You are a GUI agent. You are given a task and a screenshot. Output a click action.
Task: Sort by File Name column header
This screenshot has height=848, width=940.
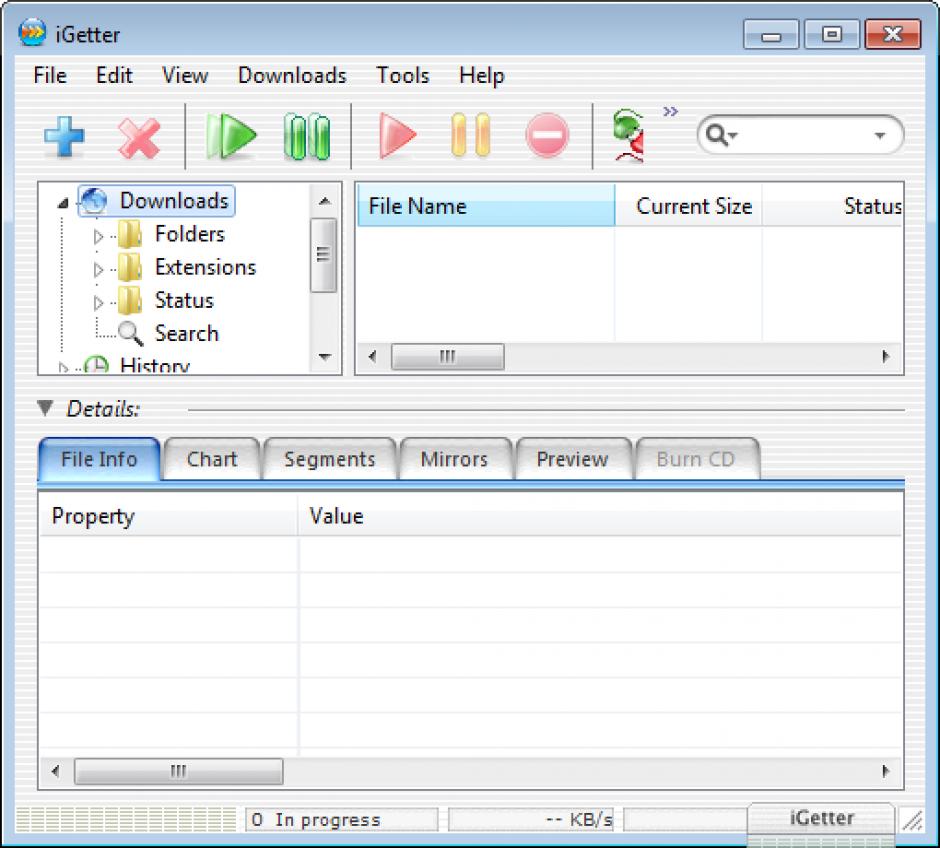coord(486,206)
